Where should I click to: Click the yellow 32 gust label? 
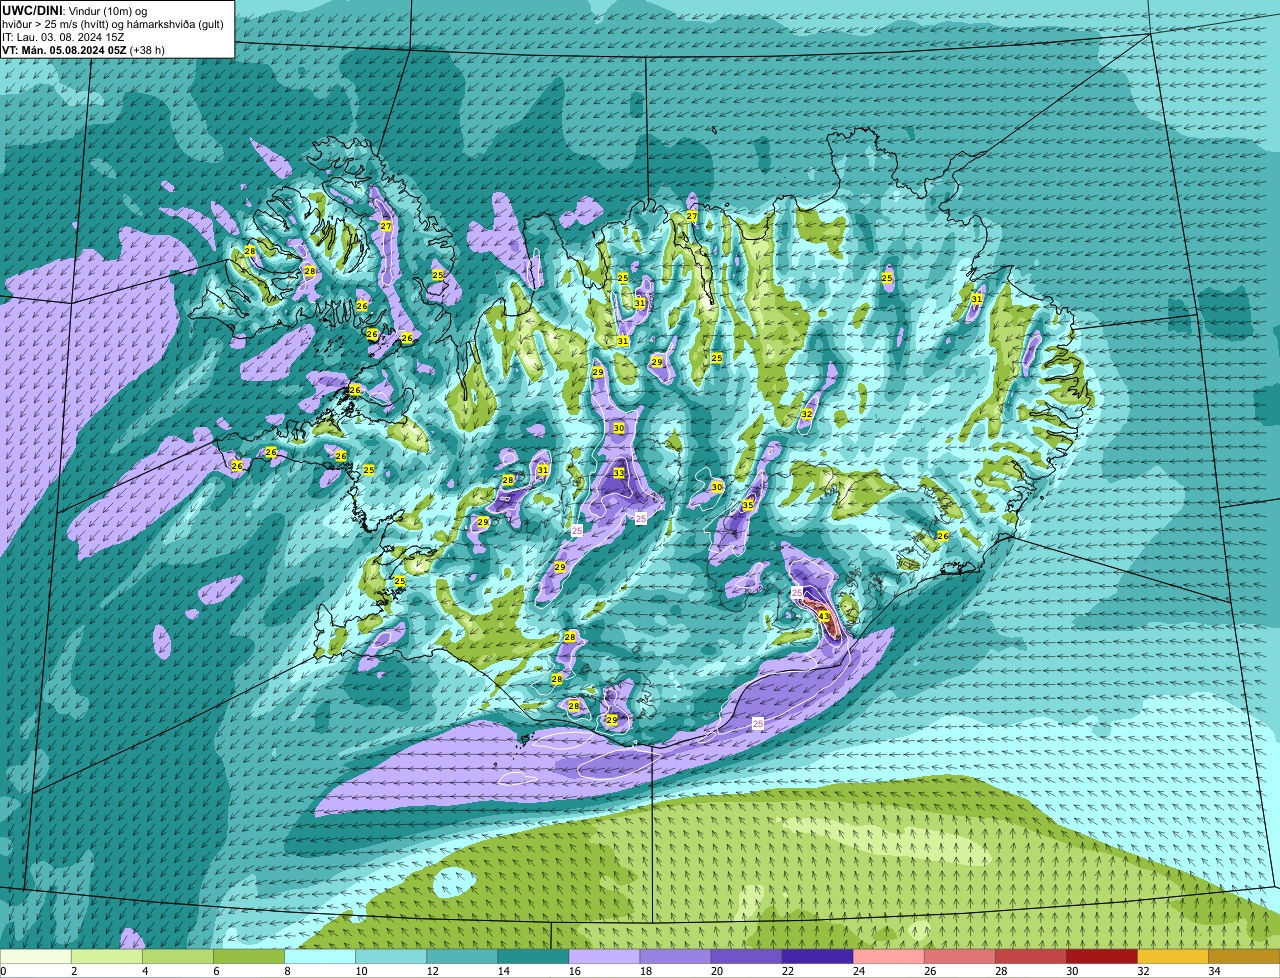pos(807,414)
